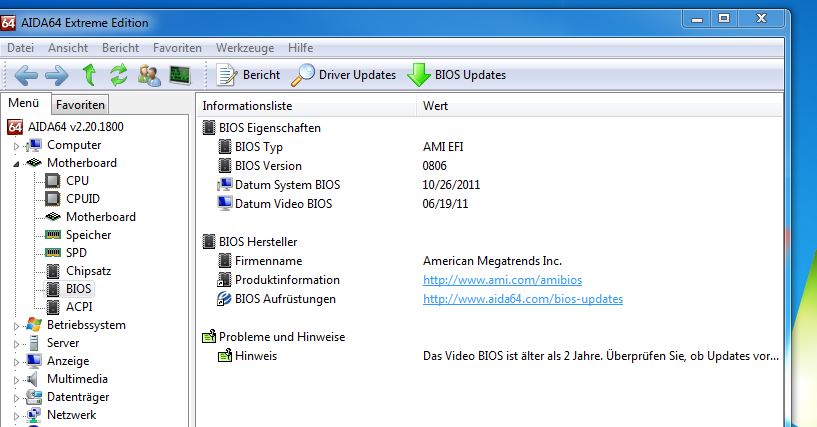The image size is (817, 427).
Task: Select the BIOS Typ row
Action: 490,147
